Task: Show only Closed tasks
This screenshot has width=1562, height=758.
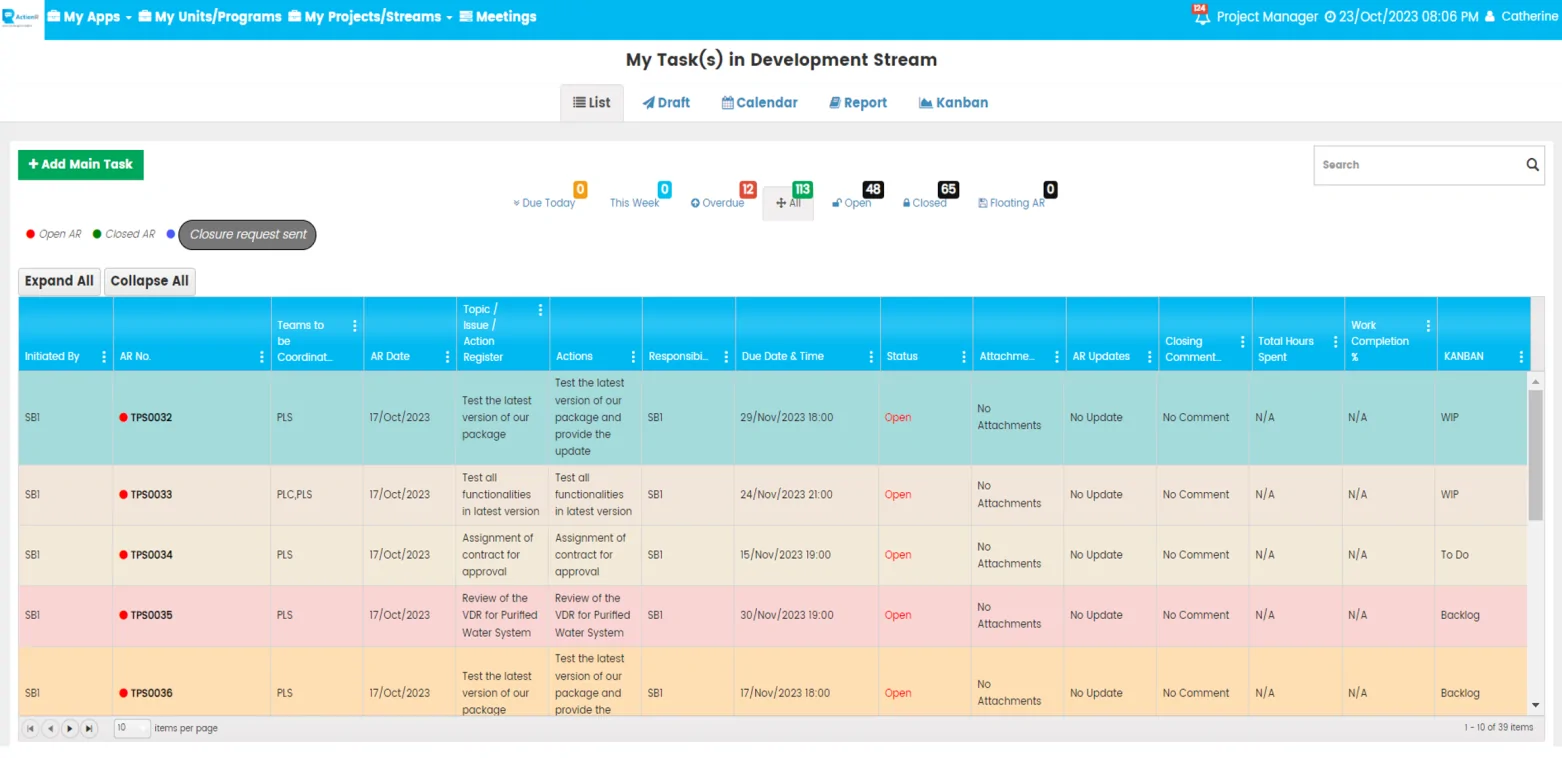Action: coord(924,203)
